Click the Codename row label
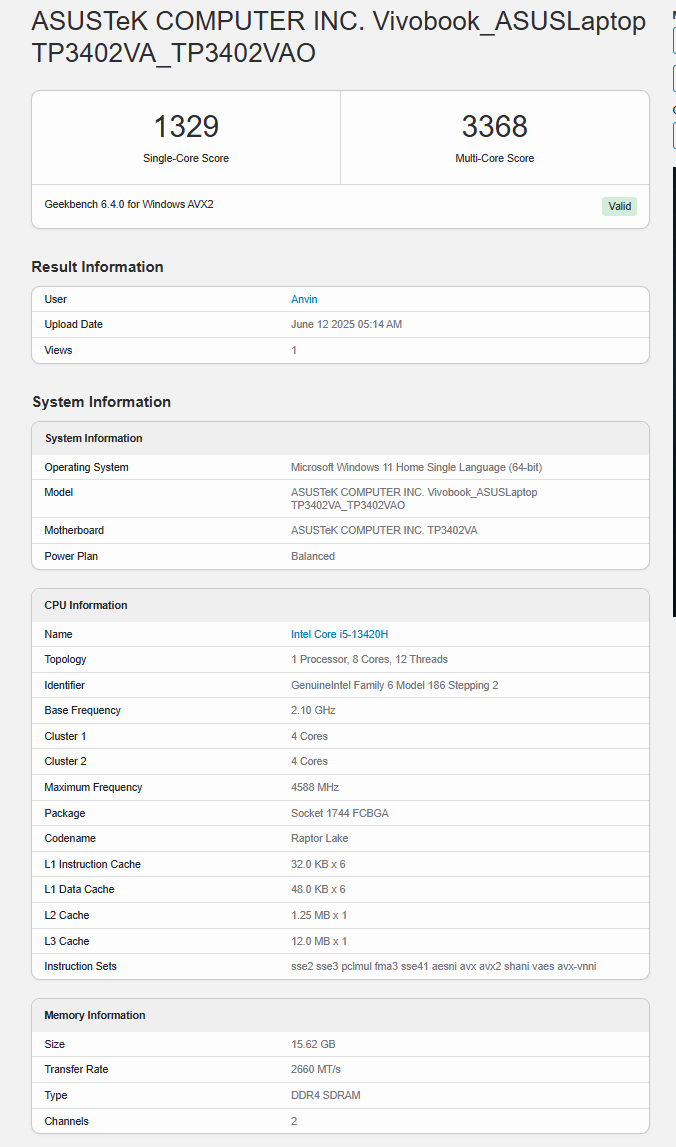This screenshot has width=676, height=1147. [x=70, y=838]
